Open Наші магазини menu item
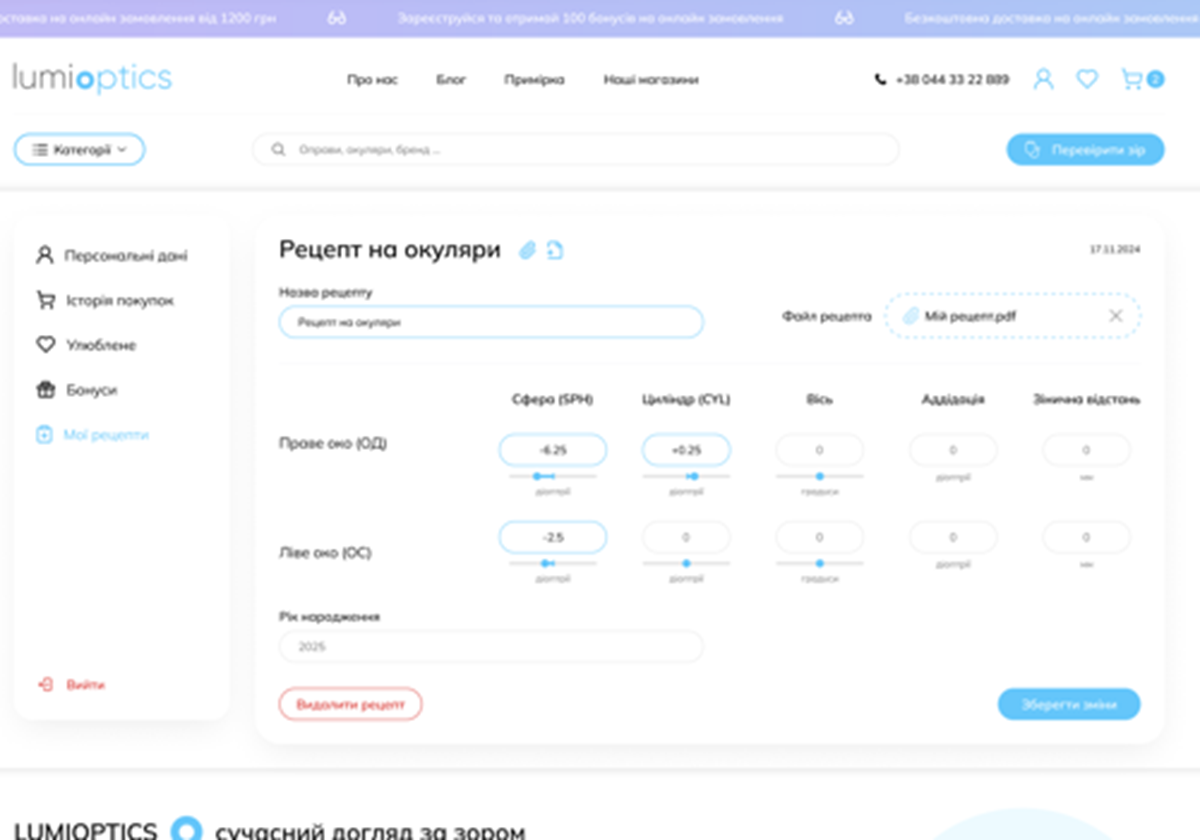The width and height of the screenshot is (1200, 840). point(651,80)
